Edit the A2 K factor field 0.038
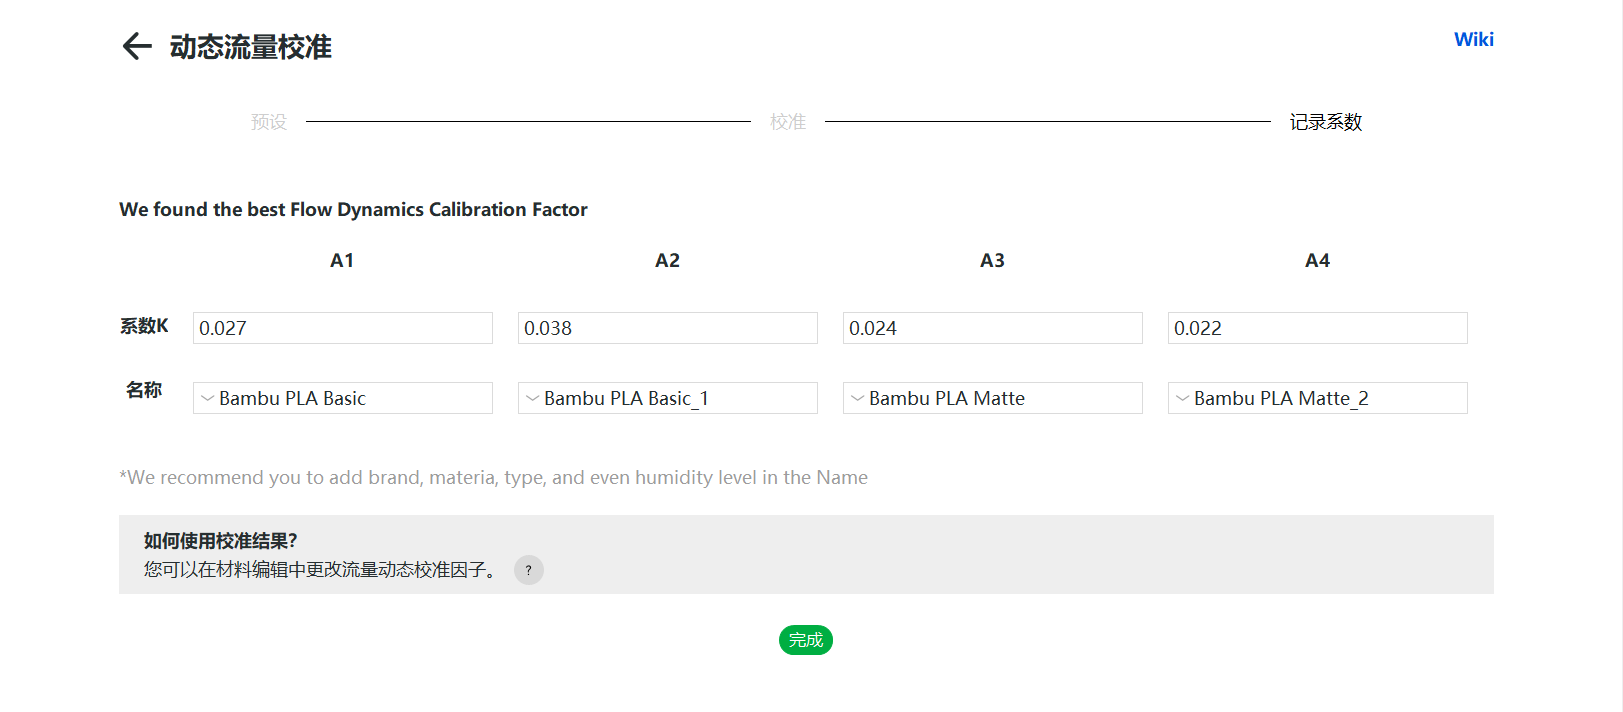1623x712 pixels. 668,328
